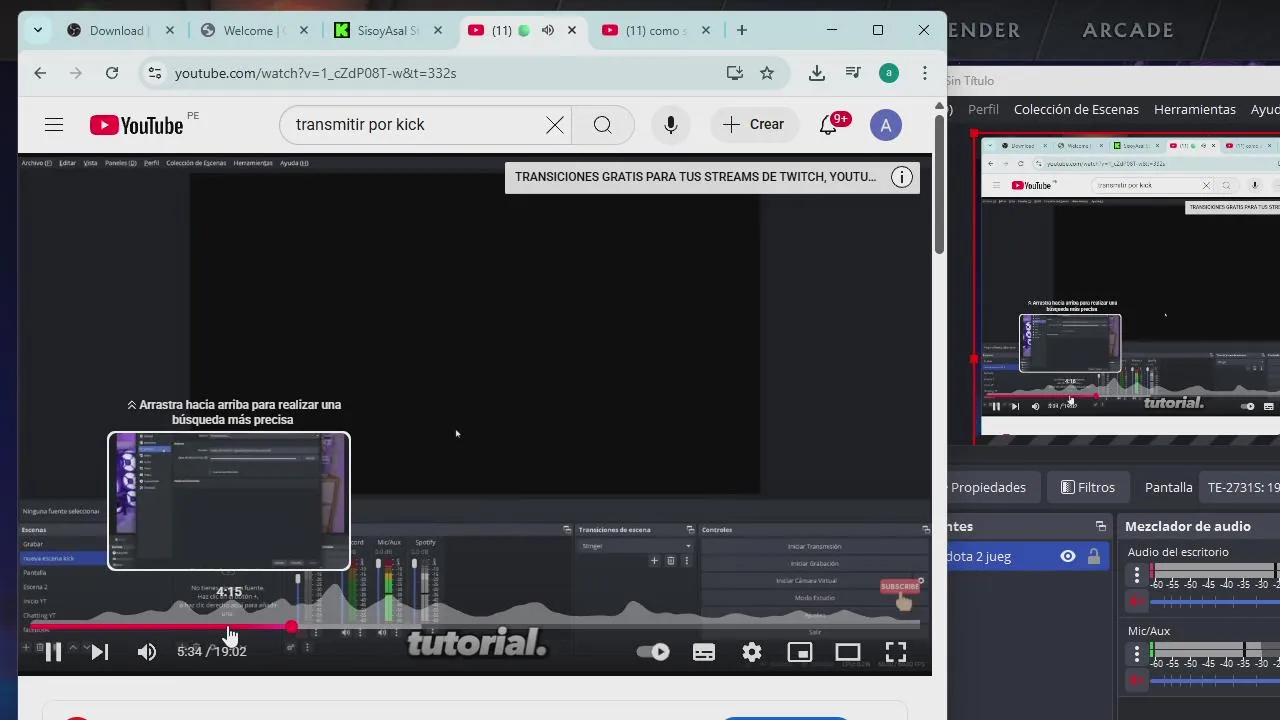Open YouTube account avatar menu

[885, 125]
